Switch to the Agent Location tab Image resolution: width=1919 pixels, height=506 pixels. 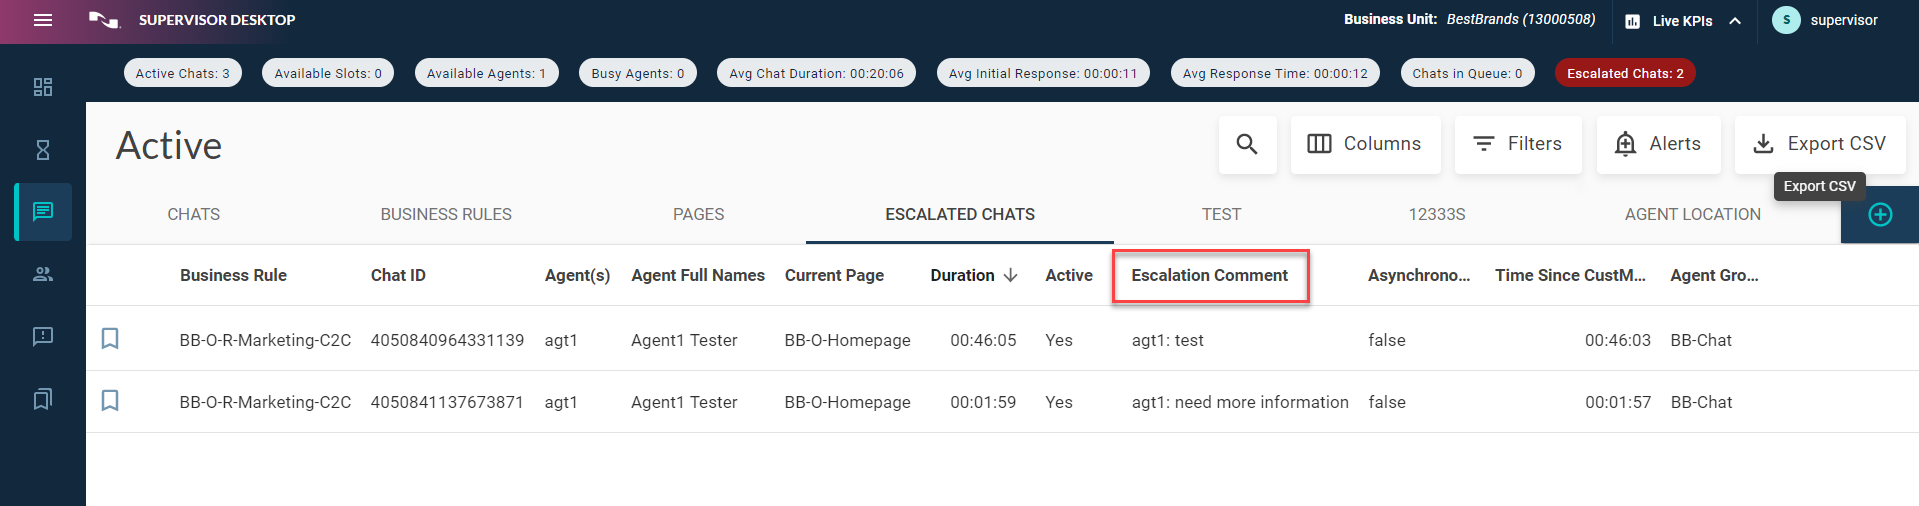click(1692, 214)
